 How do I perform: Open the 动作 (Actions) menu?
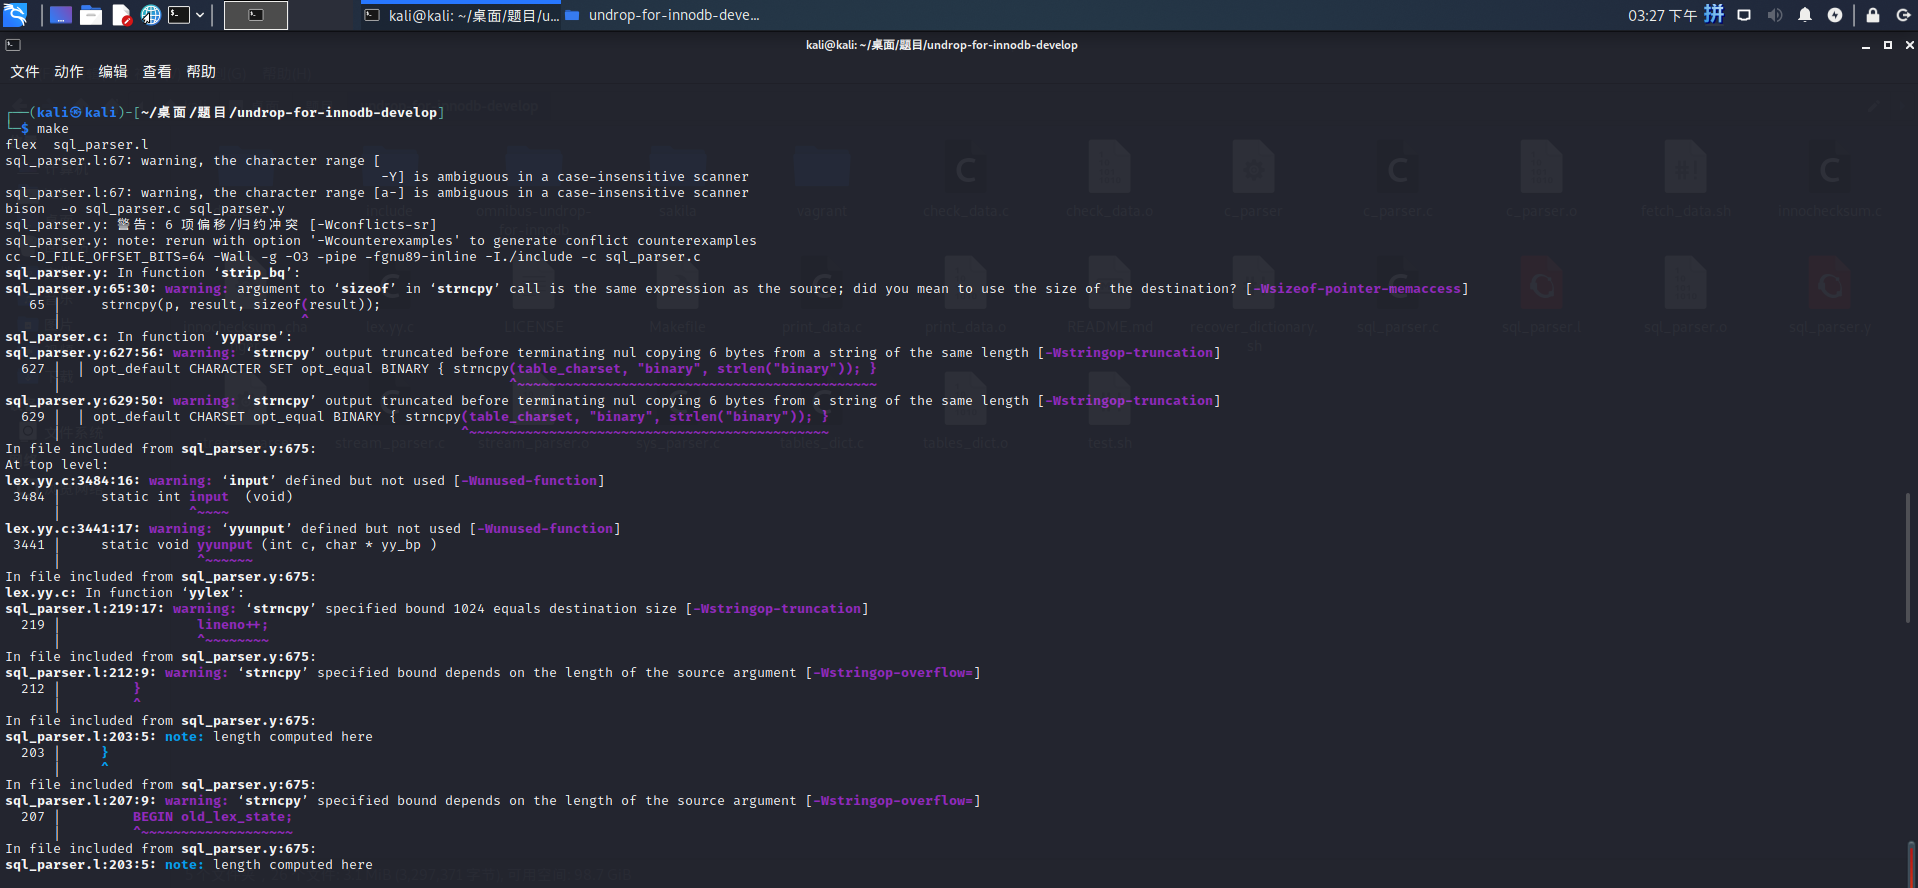point(69,72)
